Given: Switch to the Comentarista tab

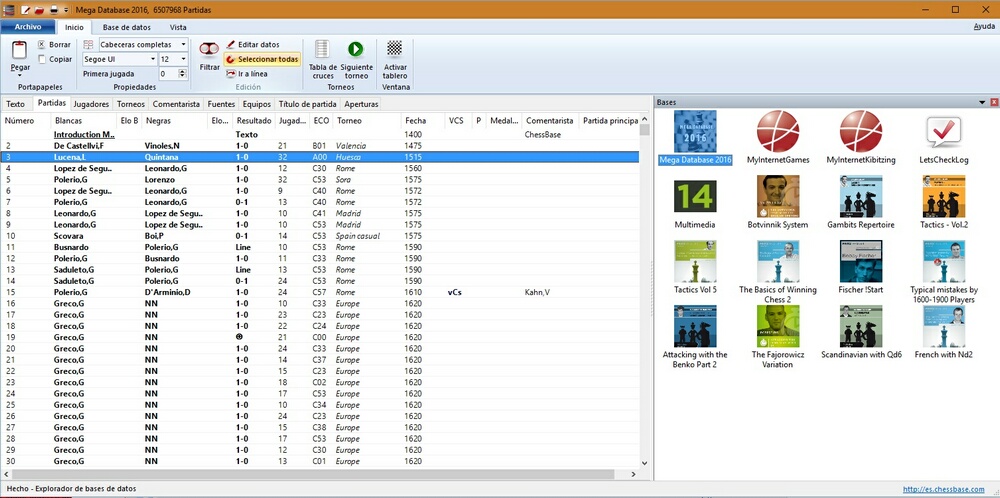Looking at the screenshot, I should [x=177, y=104].
